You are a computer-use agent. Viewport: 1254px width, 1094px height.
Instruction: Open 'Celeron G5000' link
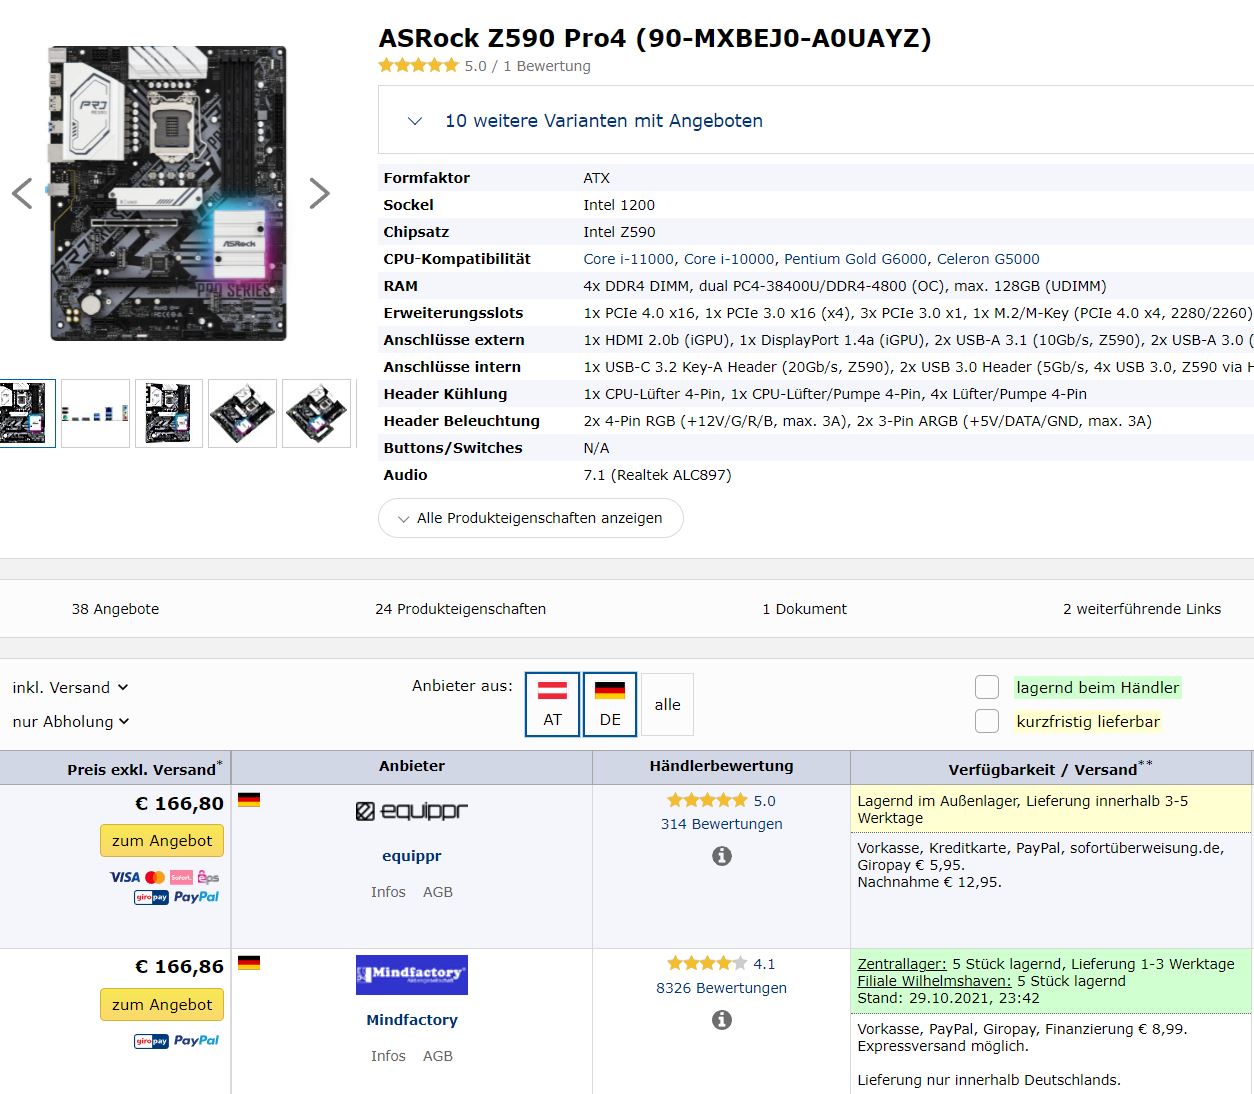[988, 259]
